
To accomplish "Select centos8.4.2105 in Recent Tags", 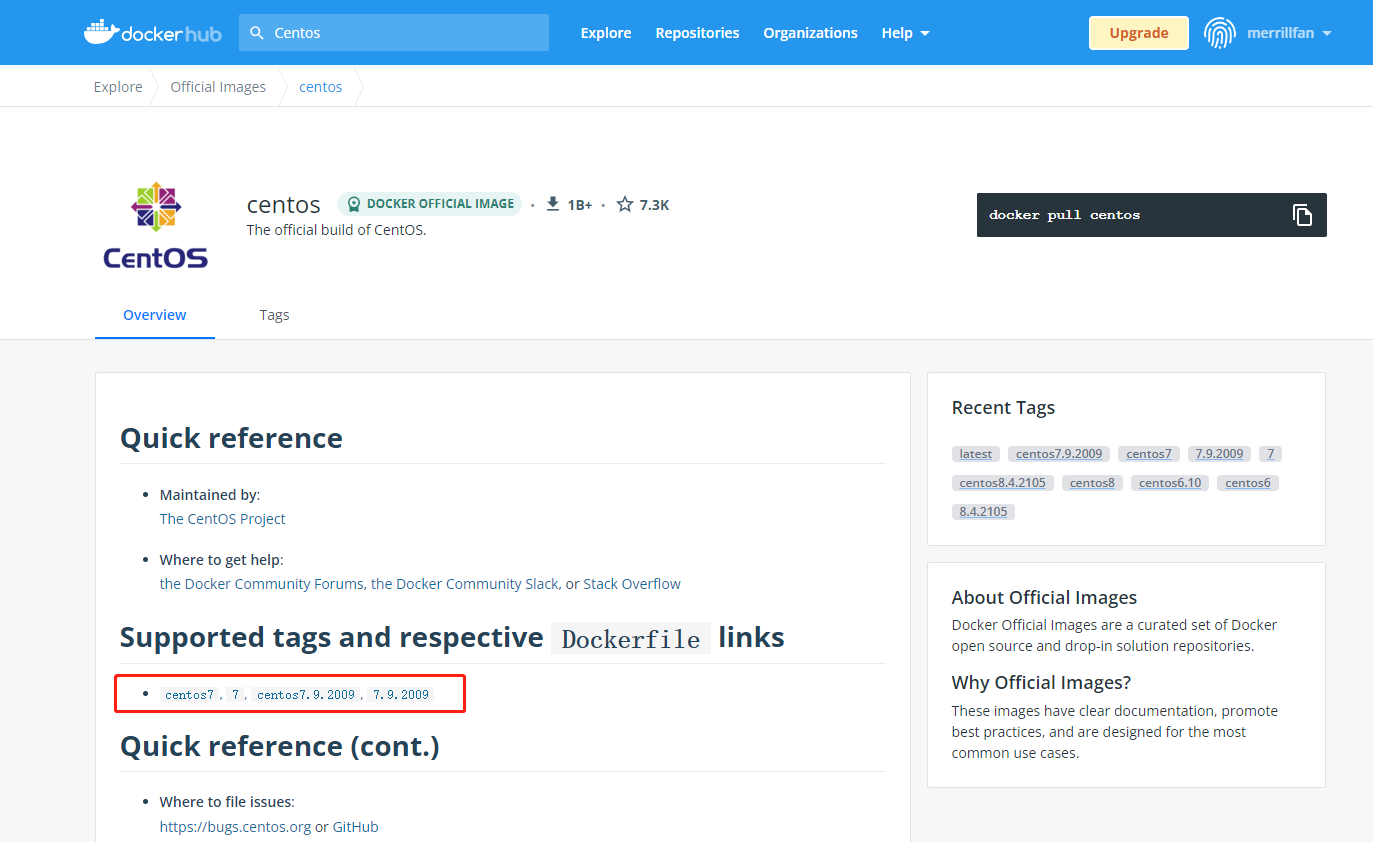I will tap(1003, 483).
